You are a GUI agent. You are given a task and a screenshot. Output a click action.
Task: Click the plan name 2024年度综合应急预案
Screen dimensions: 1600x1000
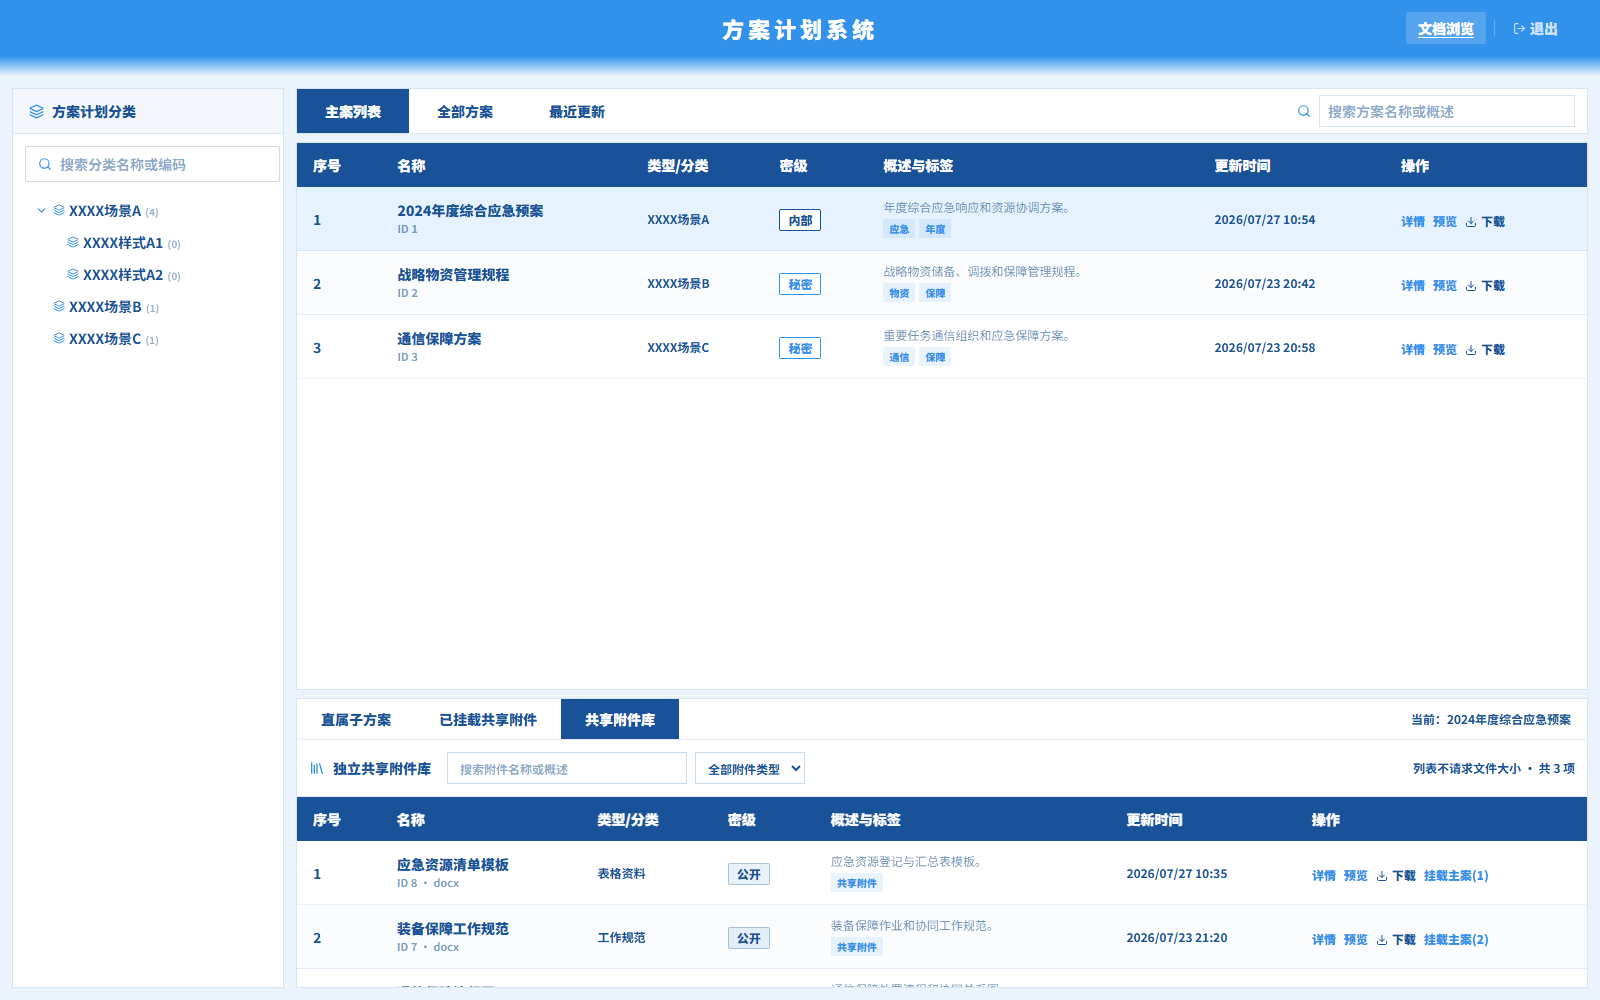470,211
